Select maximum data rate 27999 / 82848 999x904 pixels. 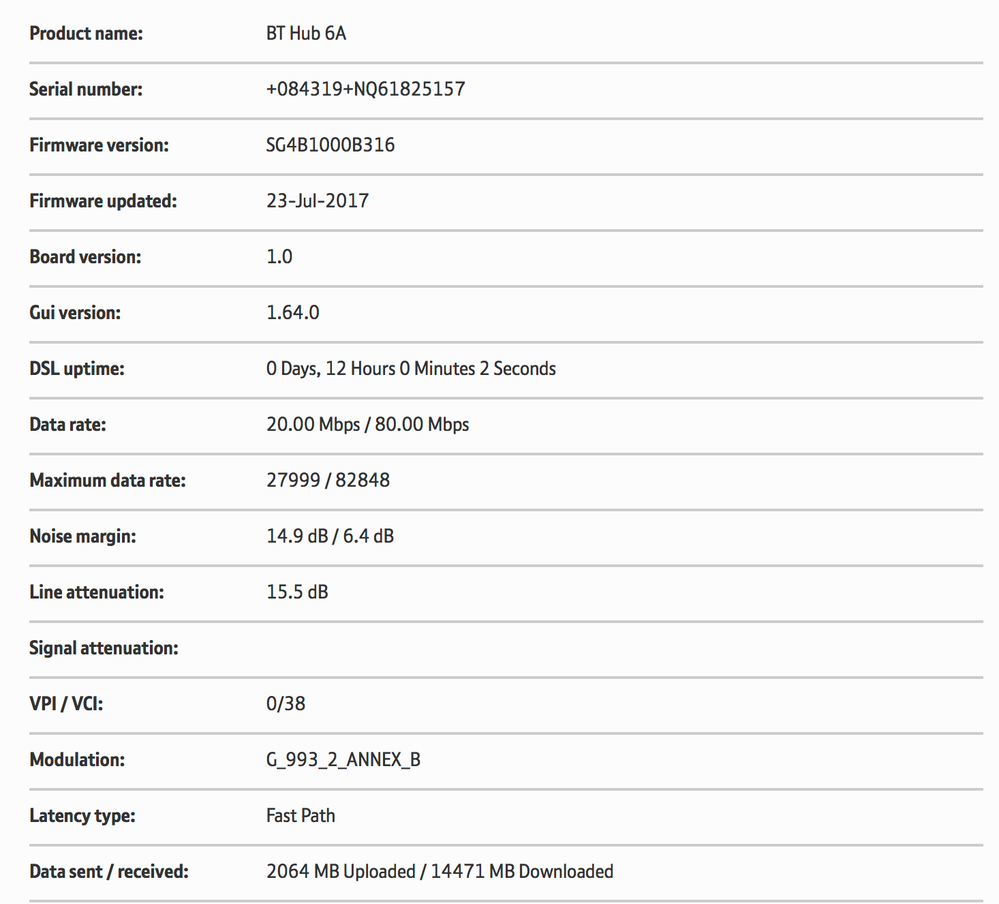pos(327,480)
